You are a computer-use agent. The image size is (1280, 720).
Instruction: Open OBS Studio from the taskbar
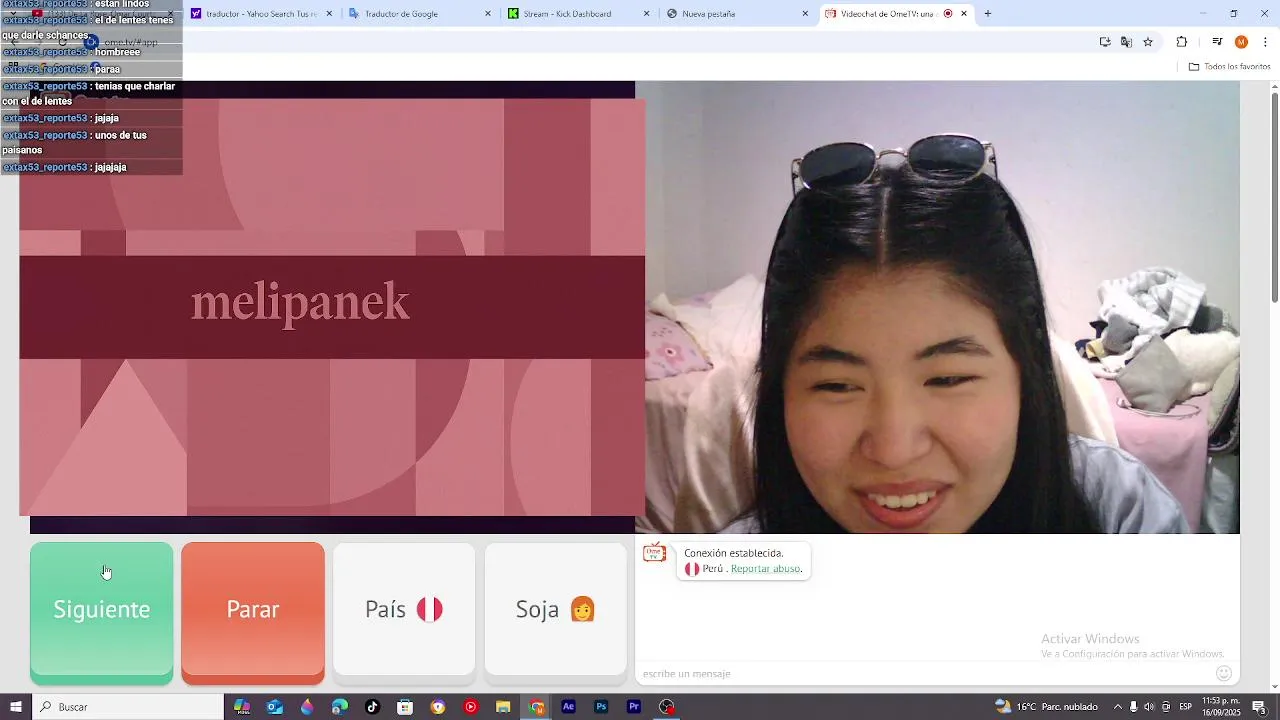pyautogui.click(x=667, y=707)
